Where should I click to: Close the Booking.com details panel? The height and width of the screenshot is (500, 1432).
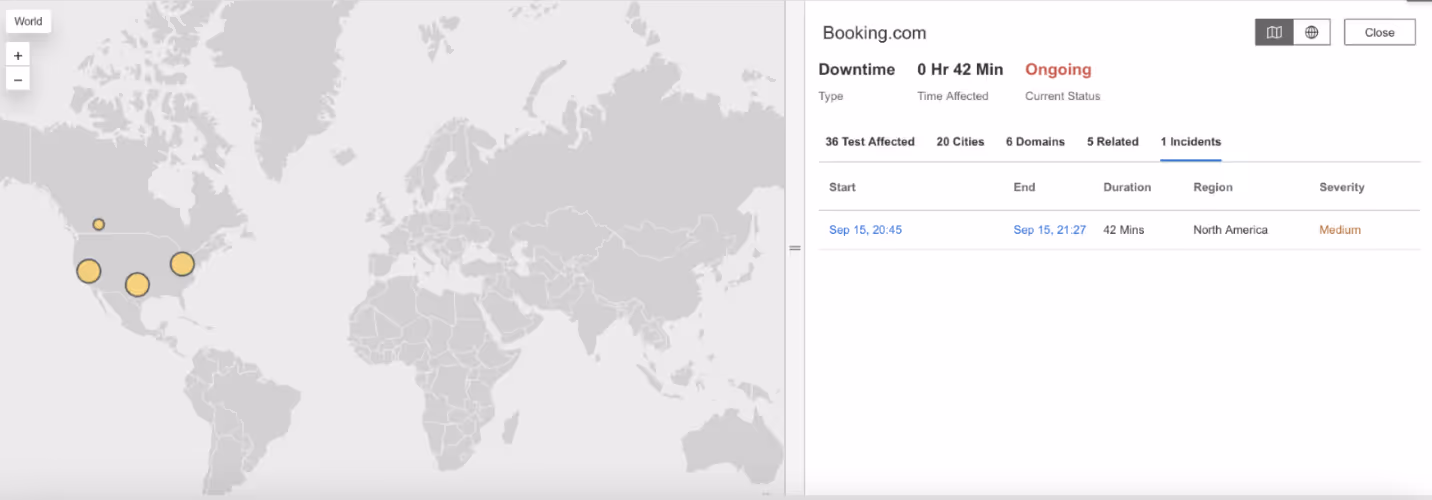[1379, 32]
